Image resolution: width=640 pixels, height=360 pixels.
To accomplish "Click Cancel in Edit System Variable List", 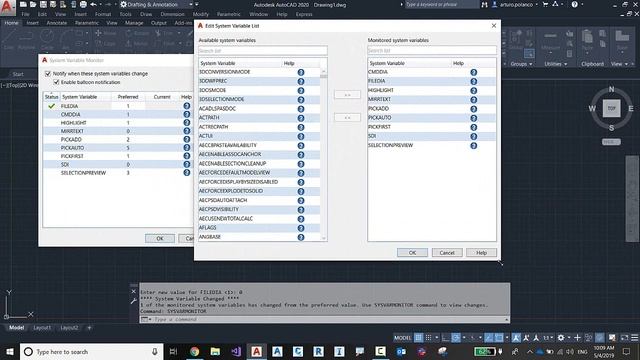I will point(447,253).
